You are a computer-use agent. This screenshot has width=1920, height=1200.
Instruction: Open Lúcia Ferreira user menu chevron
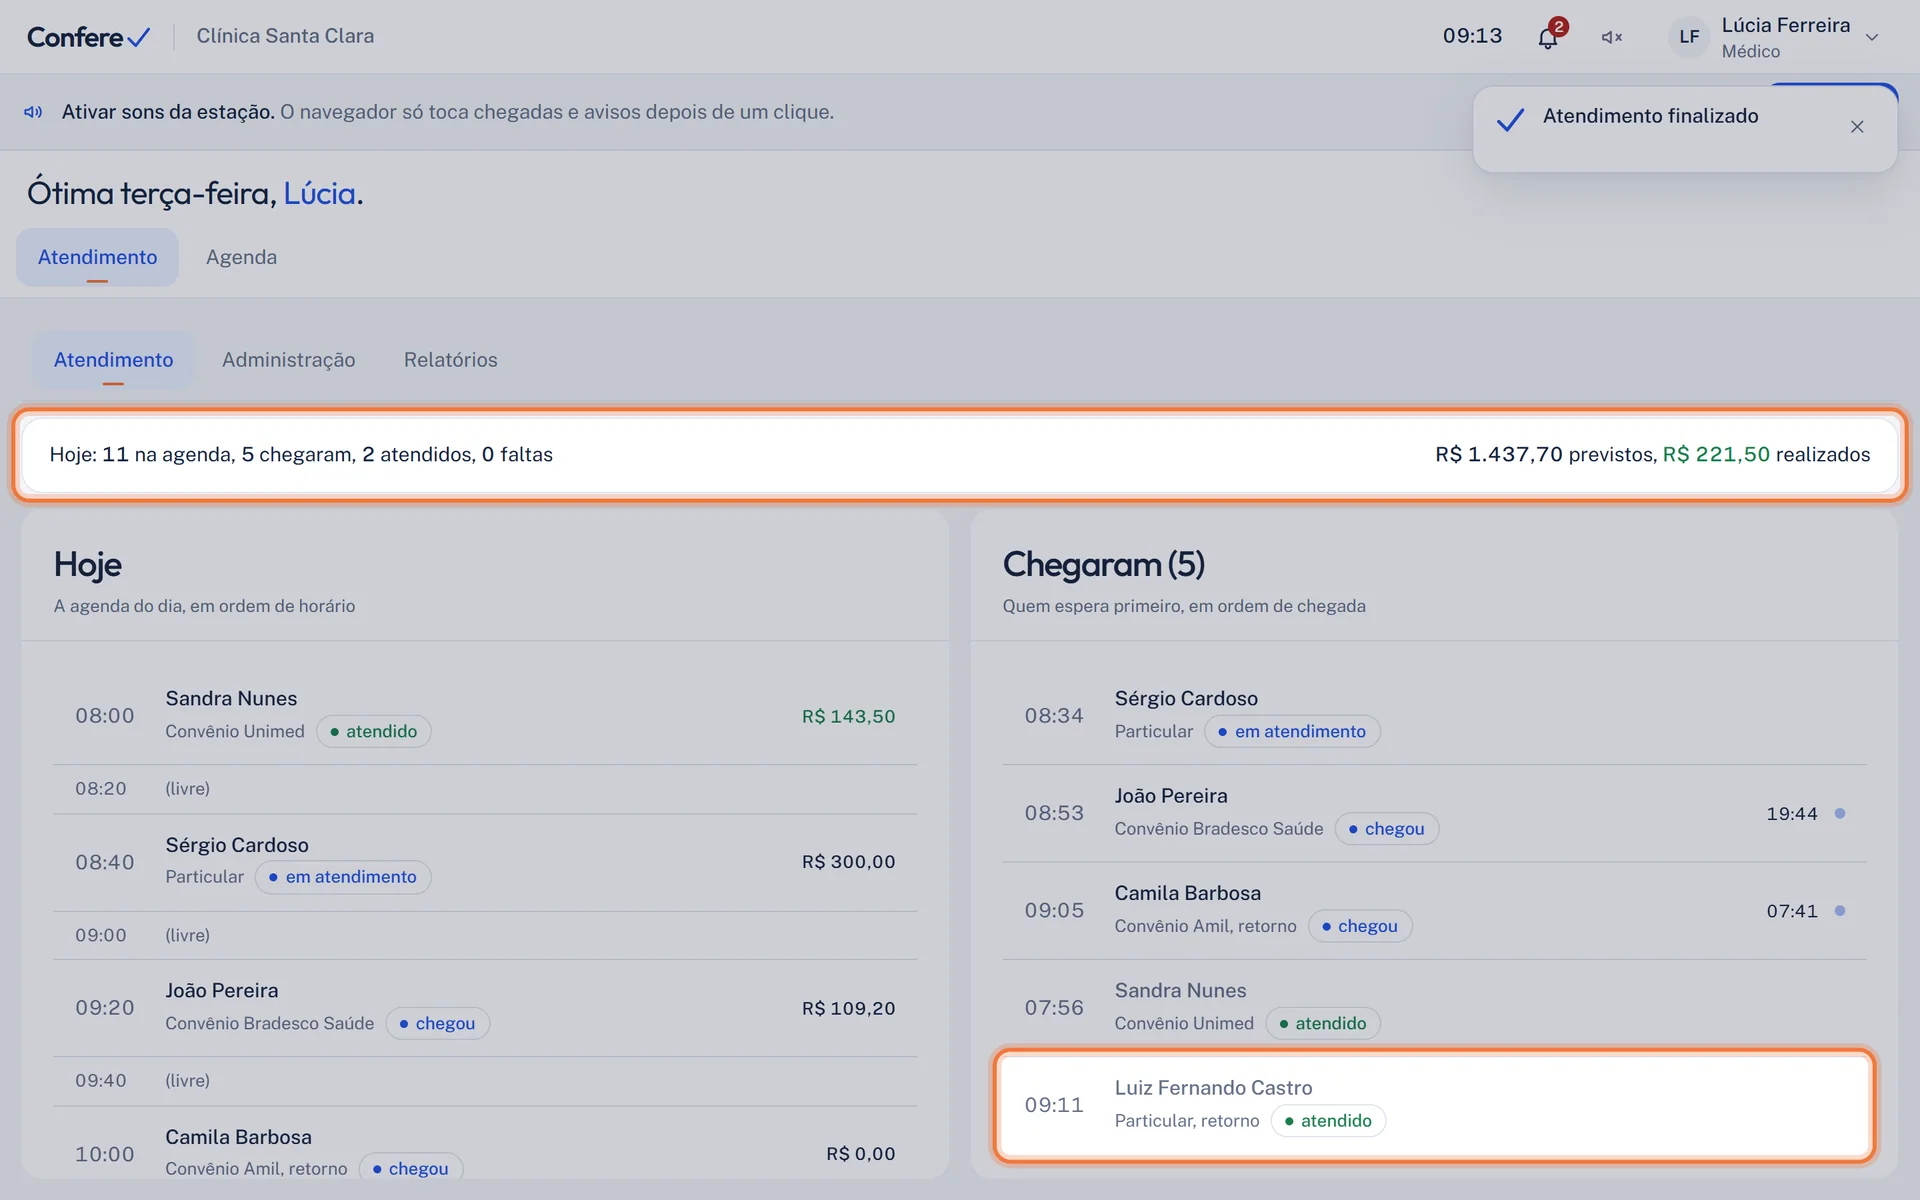point(1872,37)
